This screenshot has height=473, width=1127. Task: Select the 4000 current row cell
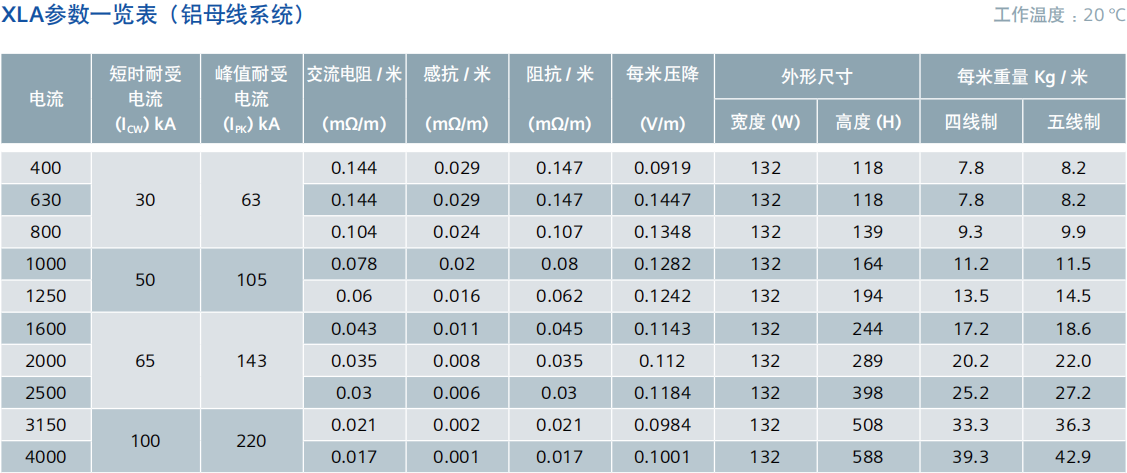(46, 457)
